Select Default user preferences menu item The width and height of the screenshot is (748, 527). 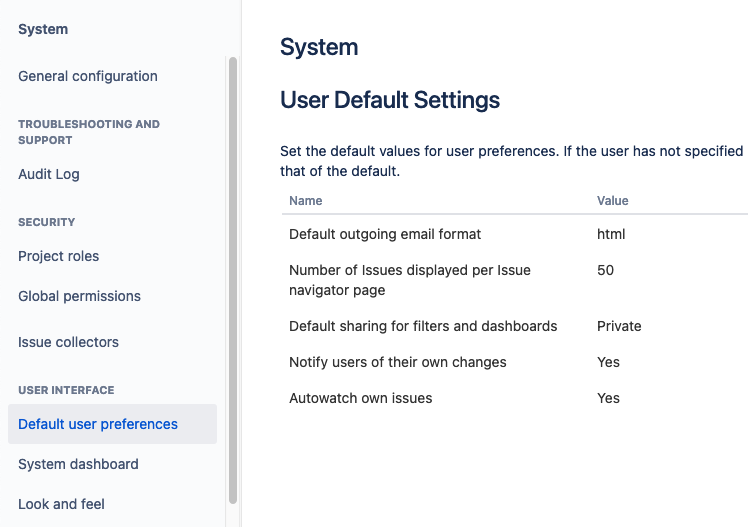click(98, 424)
